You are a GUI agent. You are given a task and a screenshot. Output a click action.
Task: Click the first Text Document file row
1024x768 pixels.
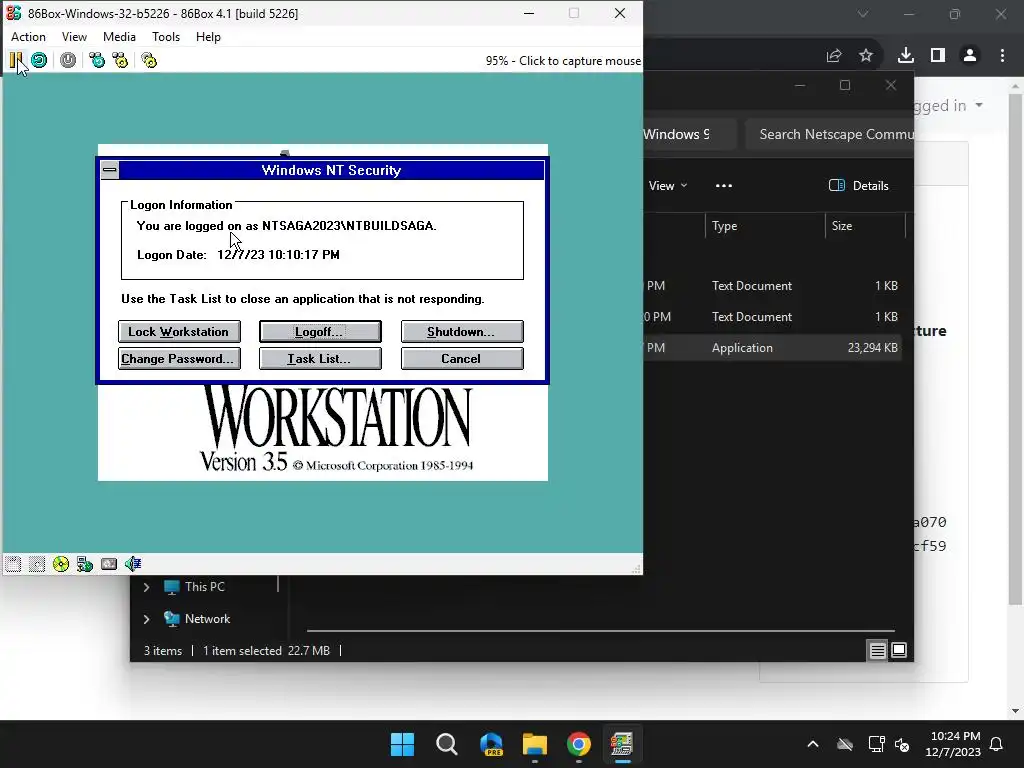coord(773,285)
